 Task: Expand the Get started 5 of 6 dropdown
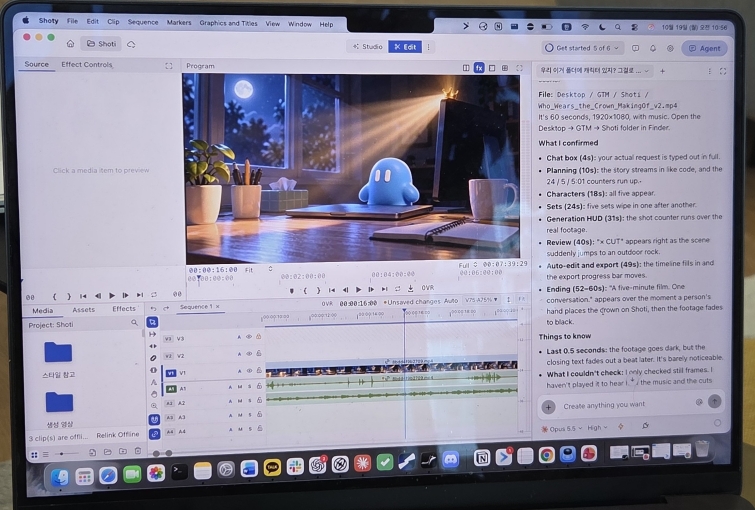(583, 48)
